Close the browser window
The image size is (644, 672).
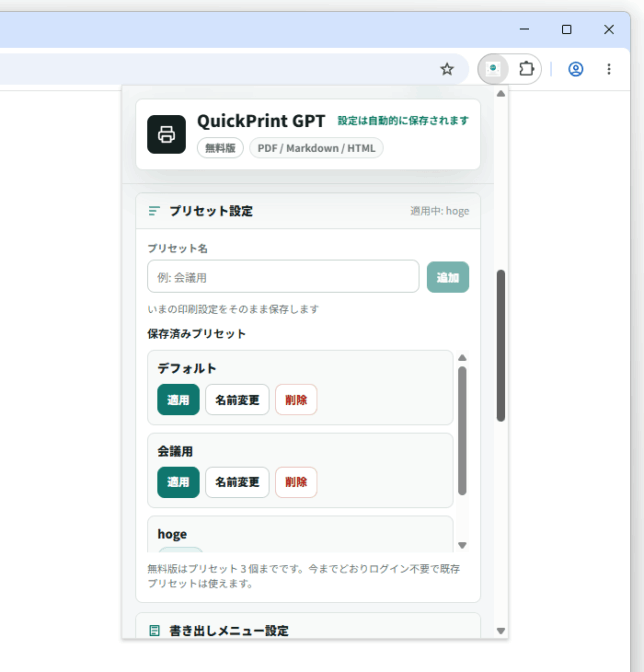(609, 30)
